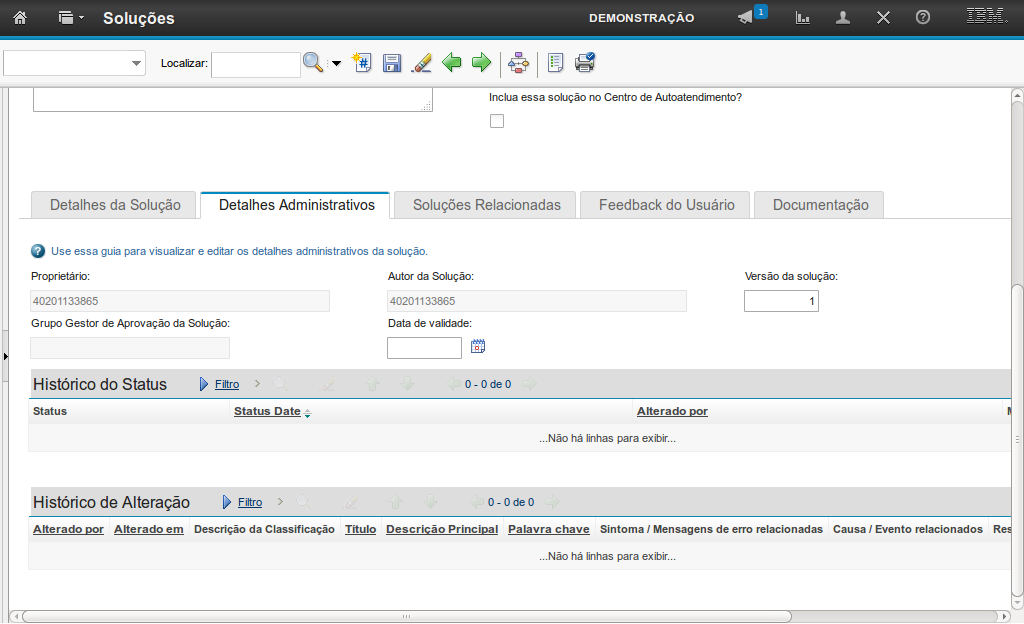Open the Go To menu dropdown

pyautogui.click(x=70, y=18)
